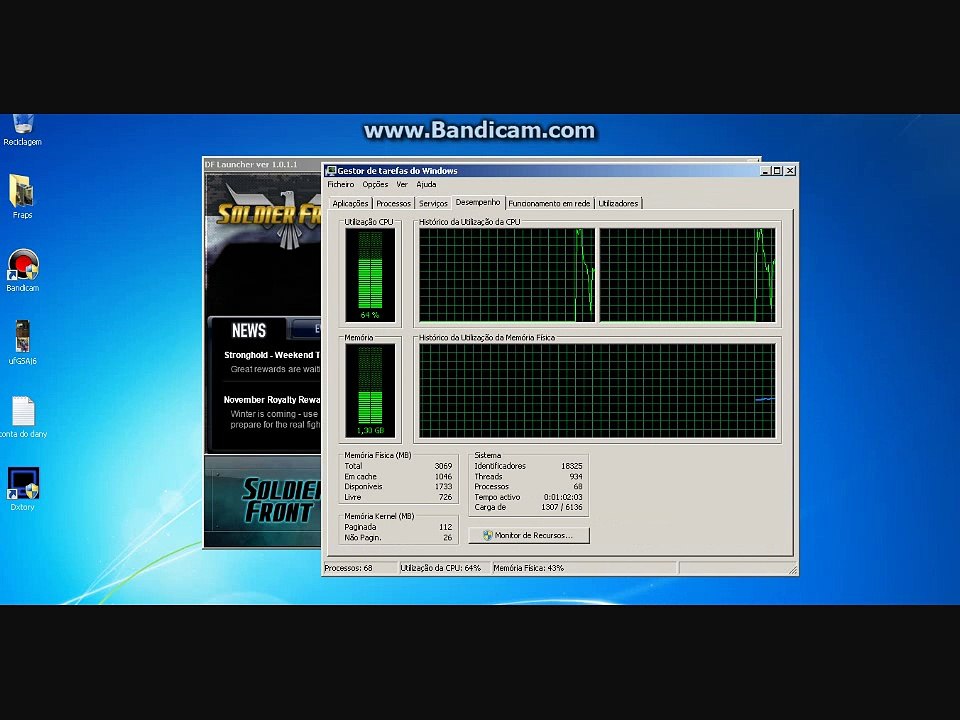Switch to Funcionamento em rede tab
Image resolution: width=960 pixels, height=720 pixels.
pyautogui.click(x=549, y=203)
